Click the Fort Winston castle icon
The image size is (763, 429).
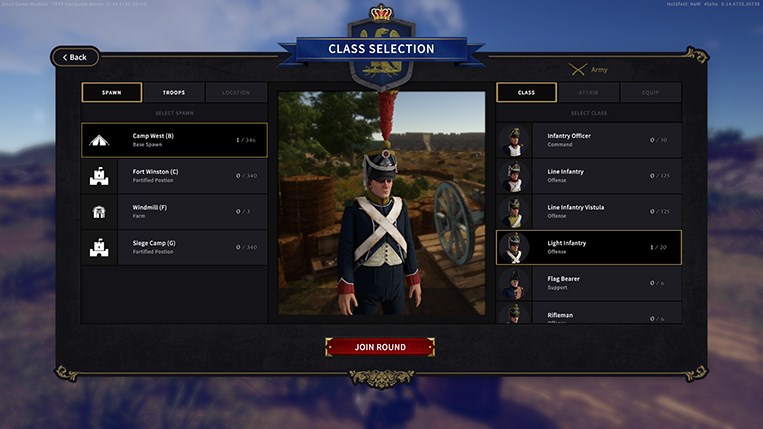(99, 176)
